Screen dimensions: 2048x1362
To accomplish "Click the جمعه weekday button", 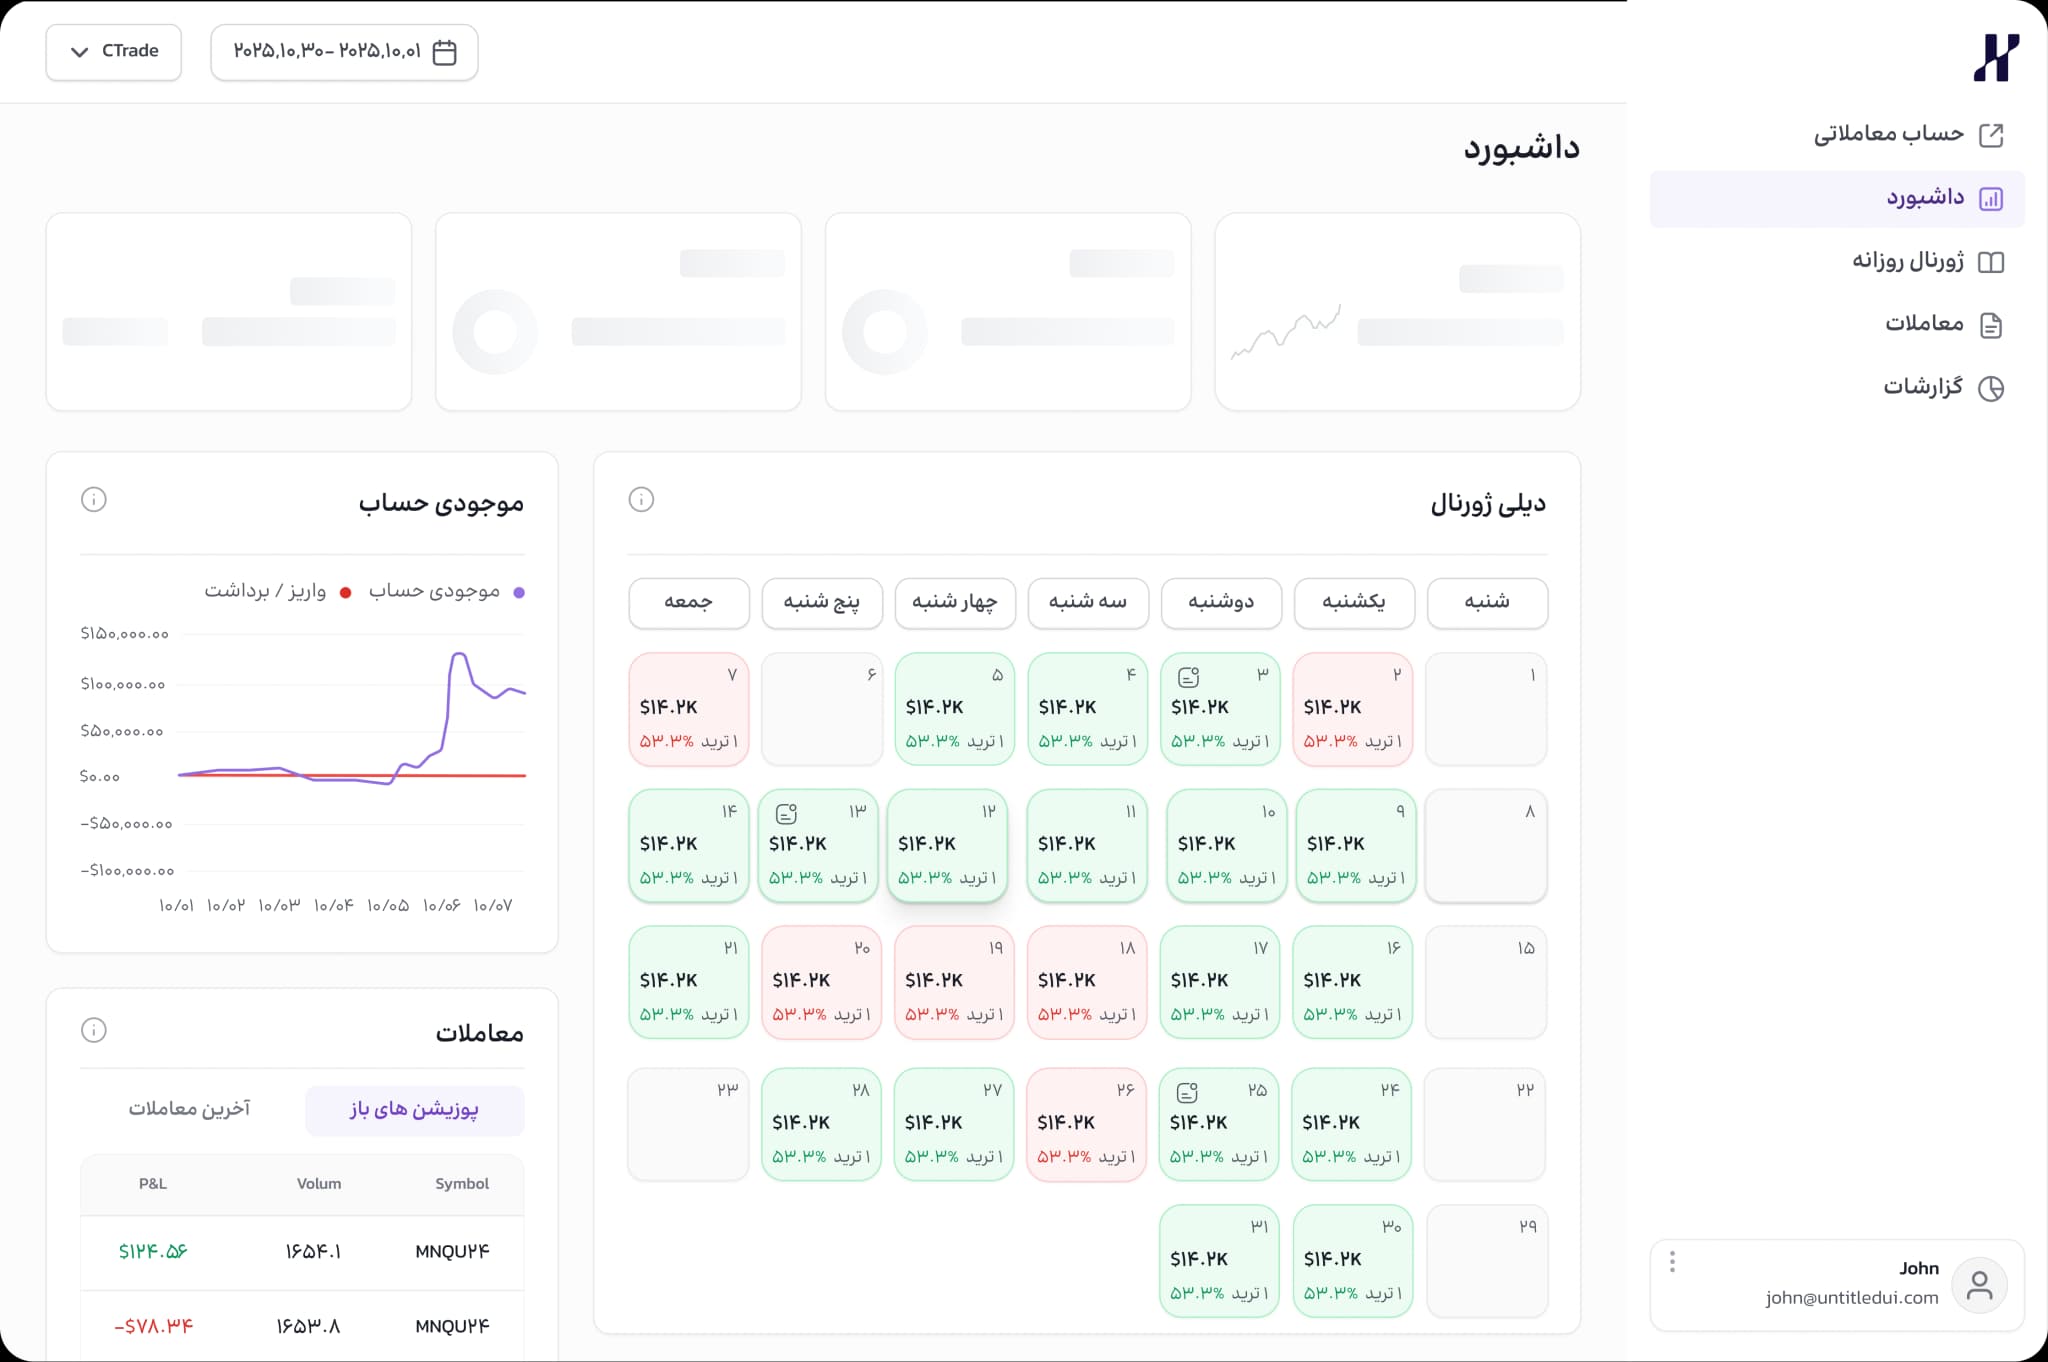I will [688, 602].
